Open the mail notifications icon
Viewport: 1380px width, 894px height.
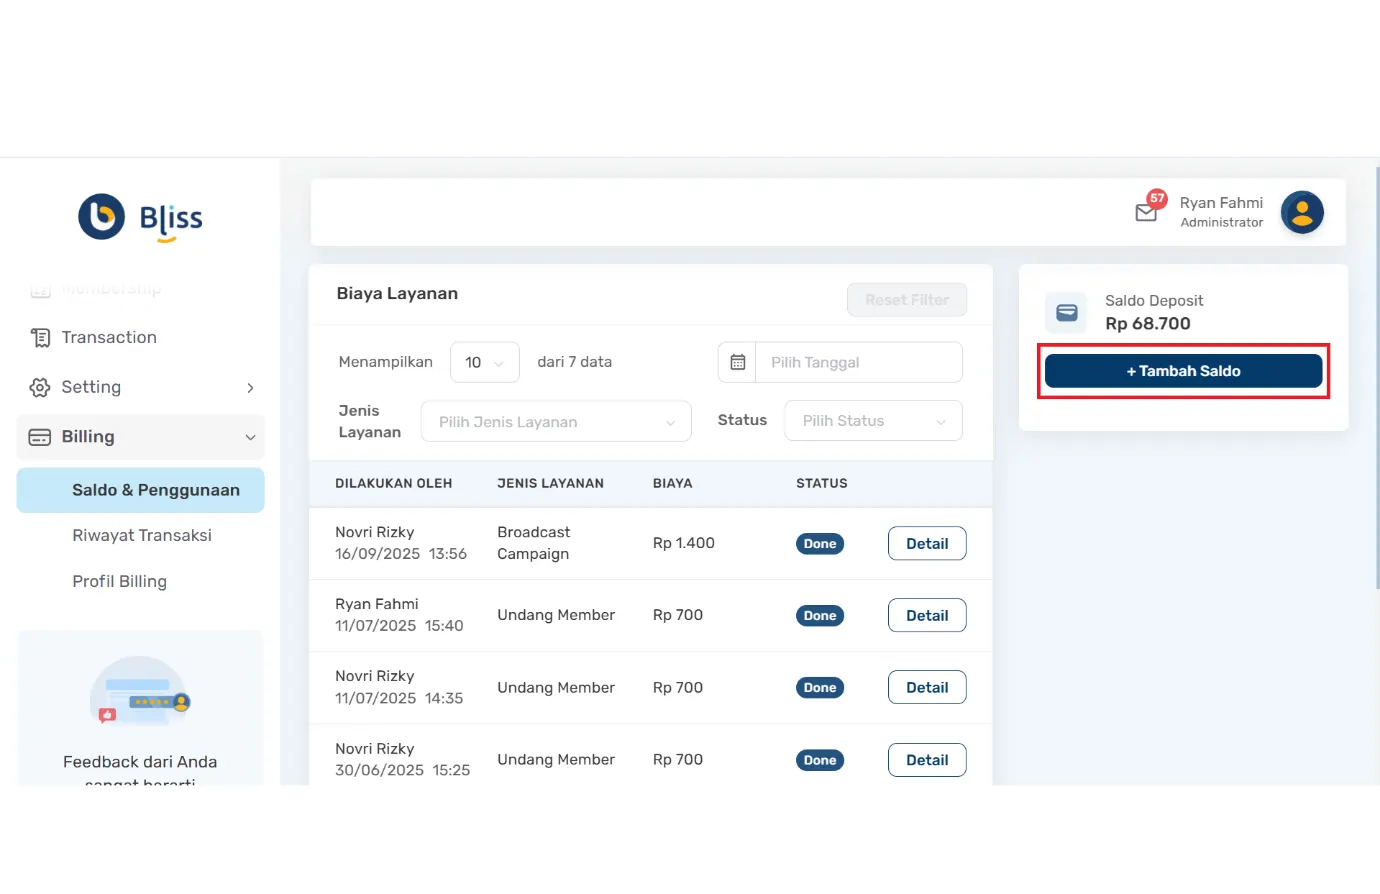click(x=1146, y=212)
